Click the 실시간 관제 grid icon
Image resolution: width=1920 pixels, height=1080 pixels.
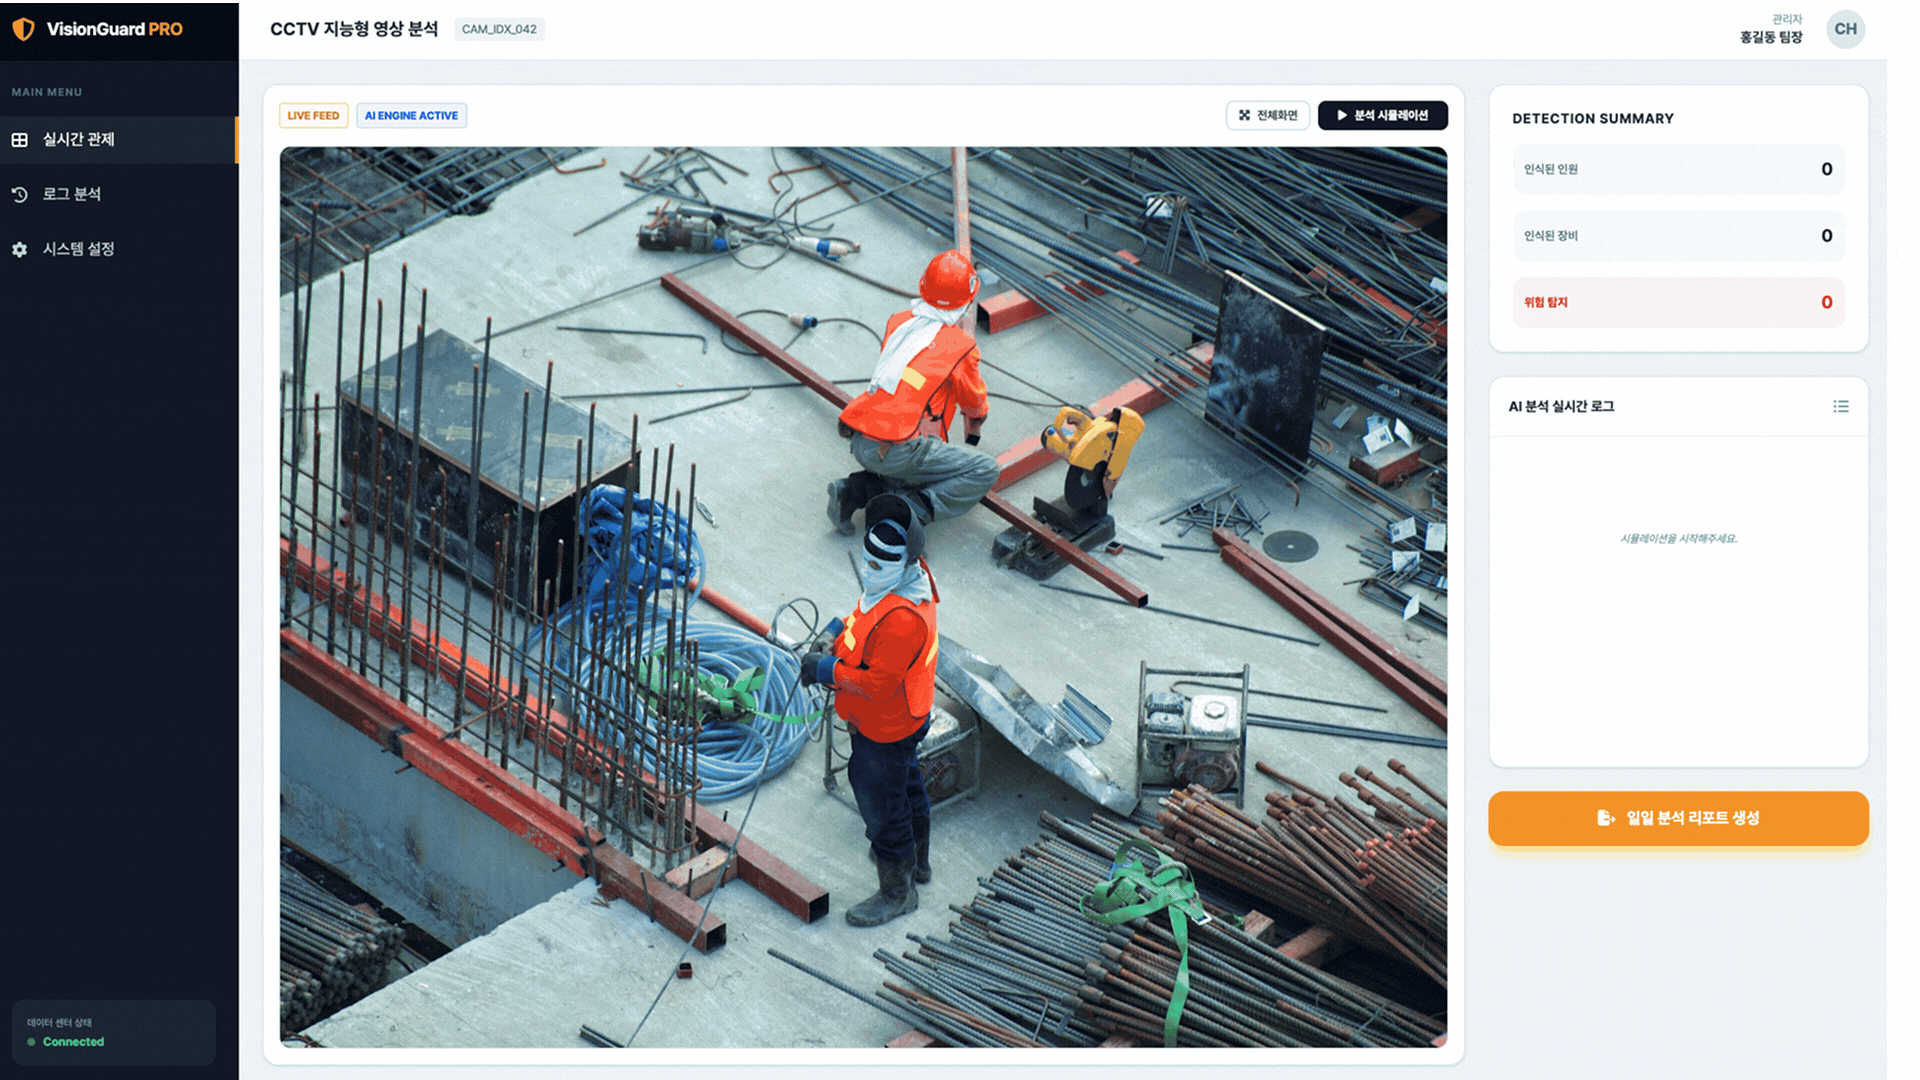(x=20, y=140)
